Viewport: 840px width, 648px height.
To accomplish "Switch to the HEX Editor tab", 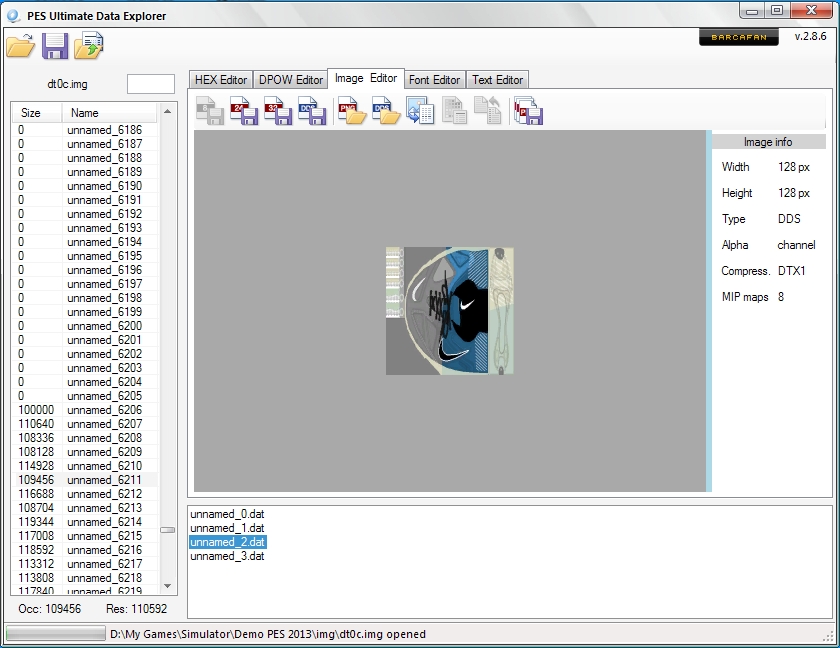I will pyautogui.click(x=220, y=80).
